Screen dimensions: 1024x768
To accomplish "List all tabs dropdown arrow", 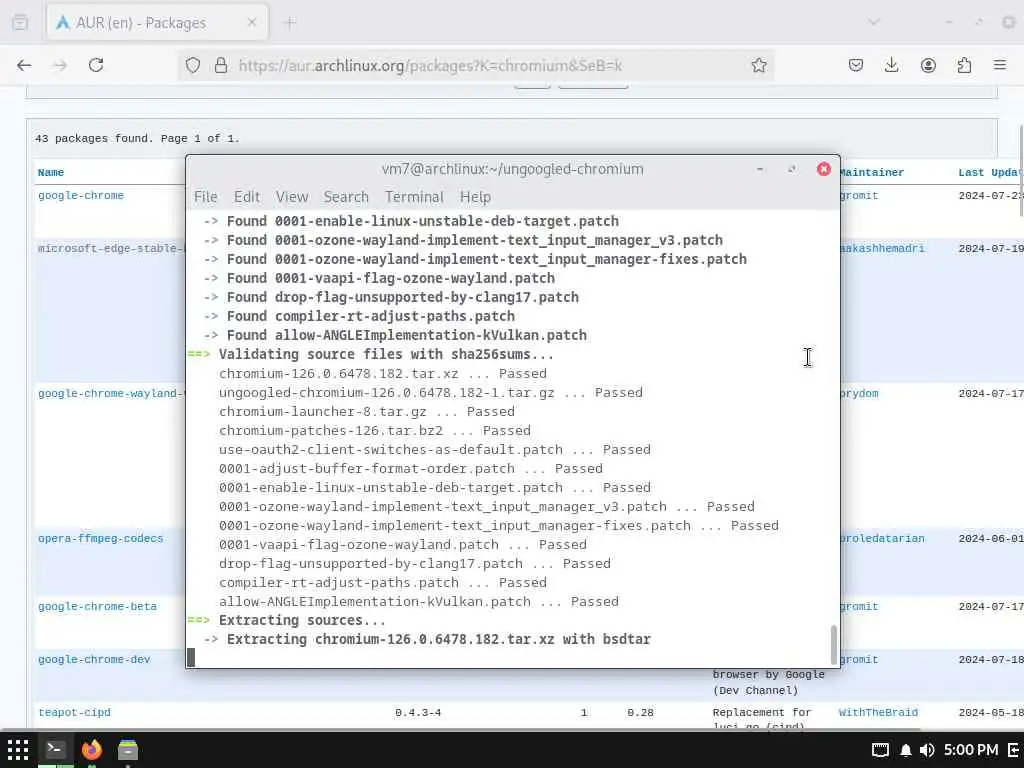I will click(873, 23).
